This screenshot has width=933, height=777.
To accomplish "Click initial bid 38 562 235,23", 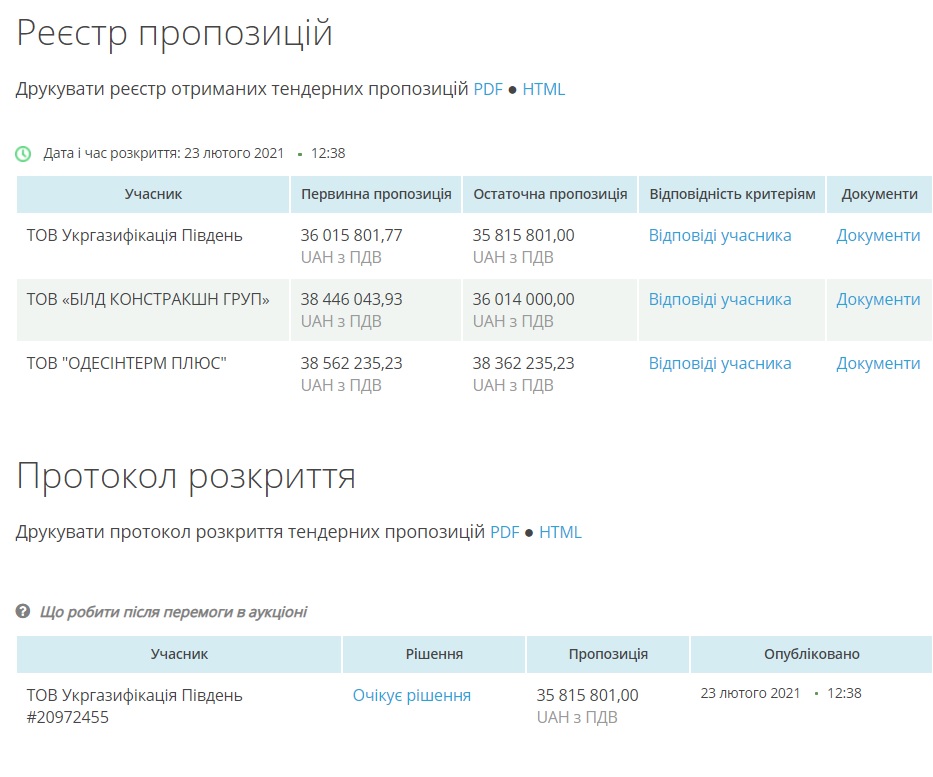I will click(352, 364).
